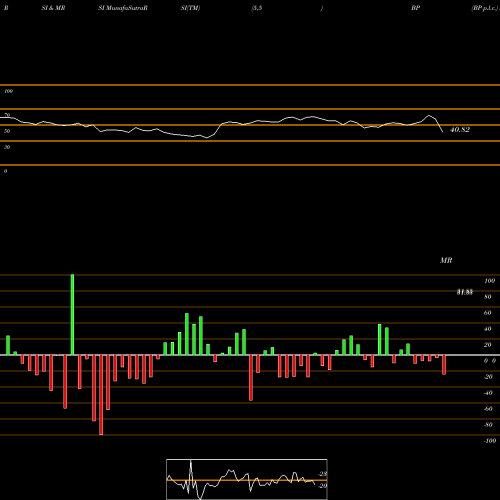Click the end of the RSI line
Viewport: 500px width, 500px height.
click(443, 132)
